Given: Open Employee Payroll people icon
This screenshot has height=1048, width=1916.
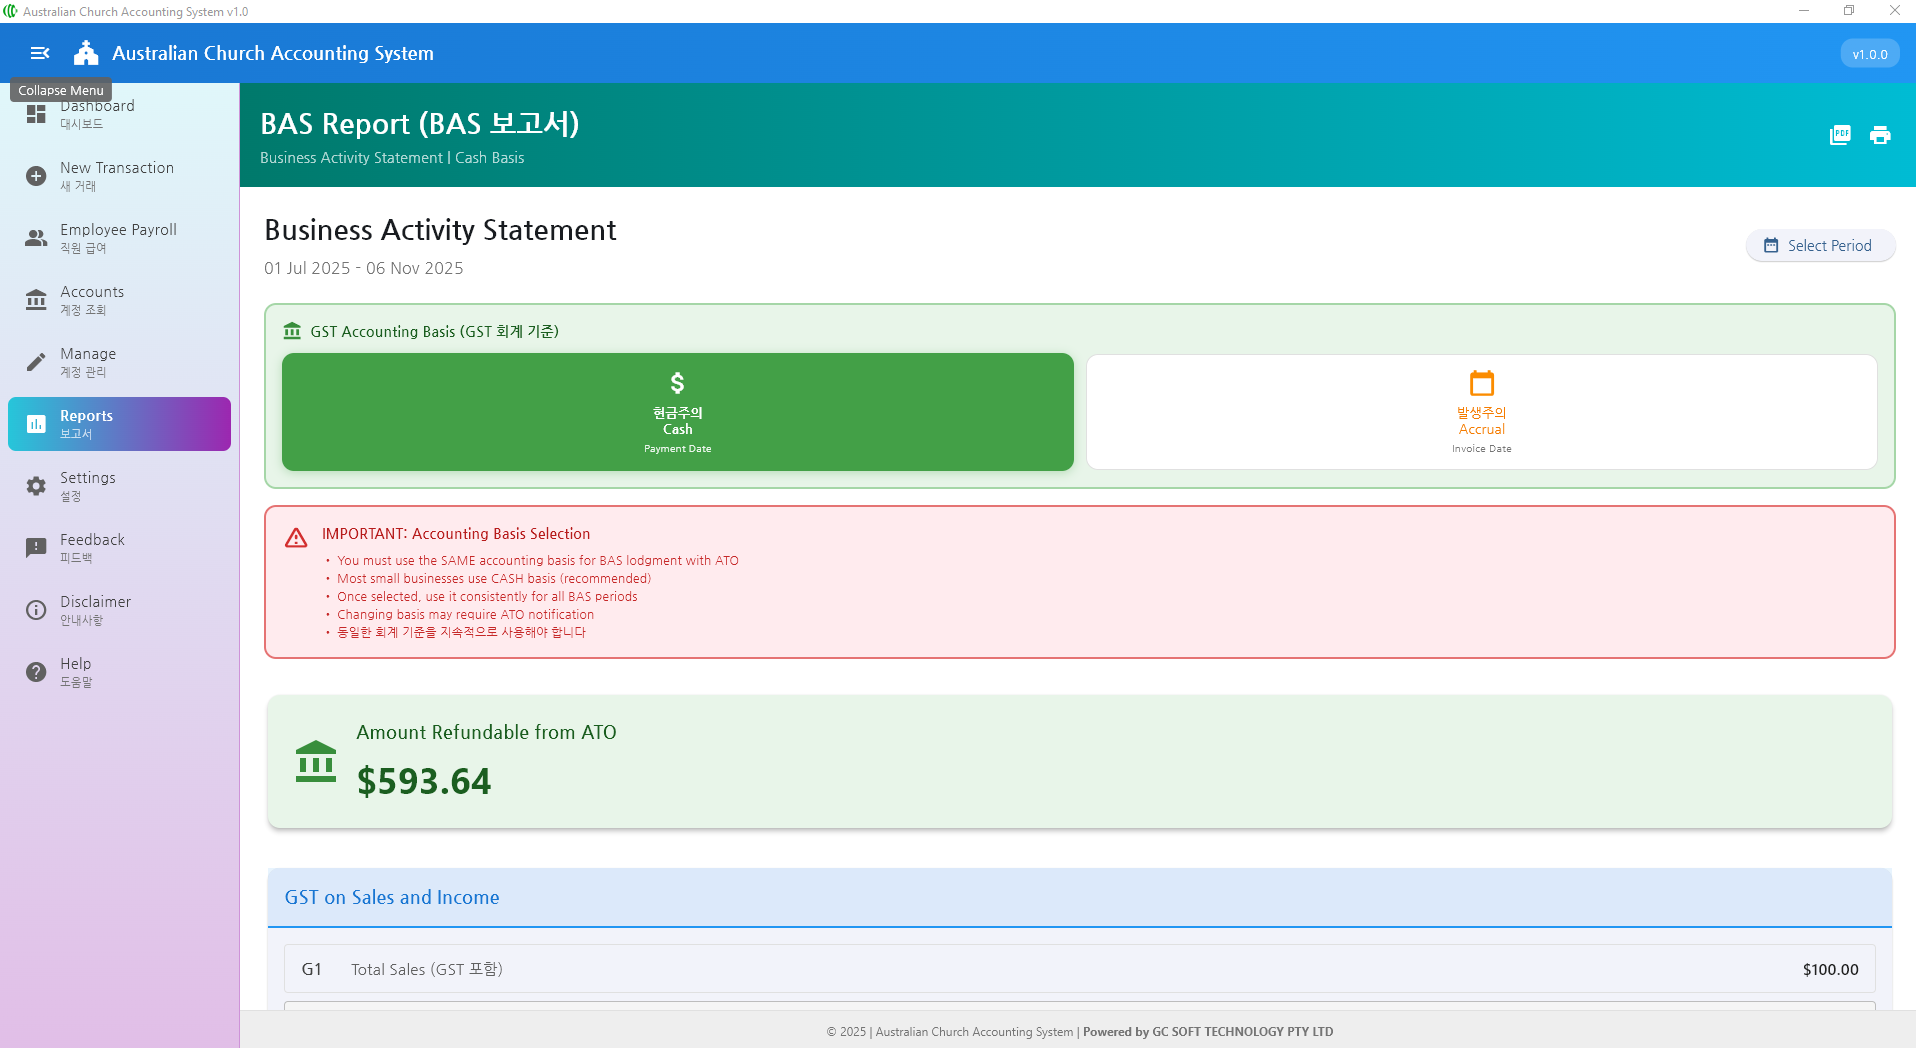Looking at the screenshot, I should 36,238.
